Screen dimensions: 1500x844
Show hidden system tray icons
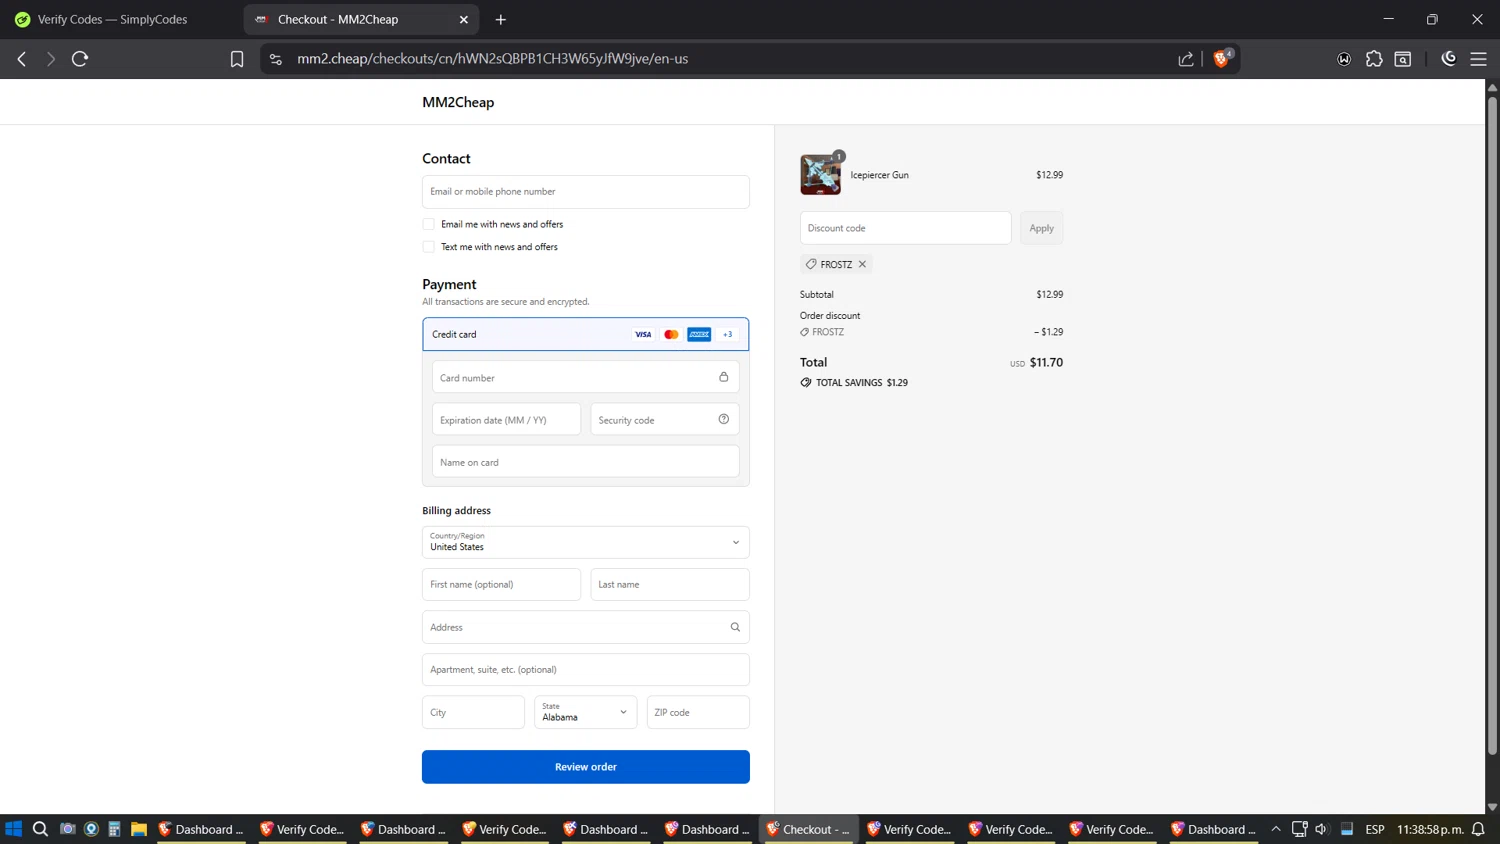[1276, 829]
